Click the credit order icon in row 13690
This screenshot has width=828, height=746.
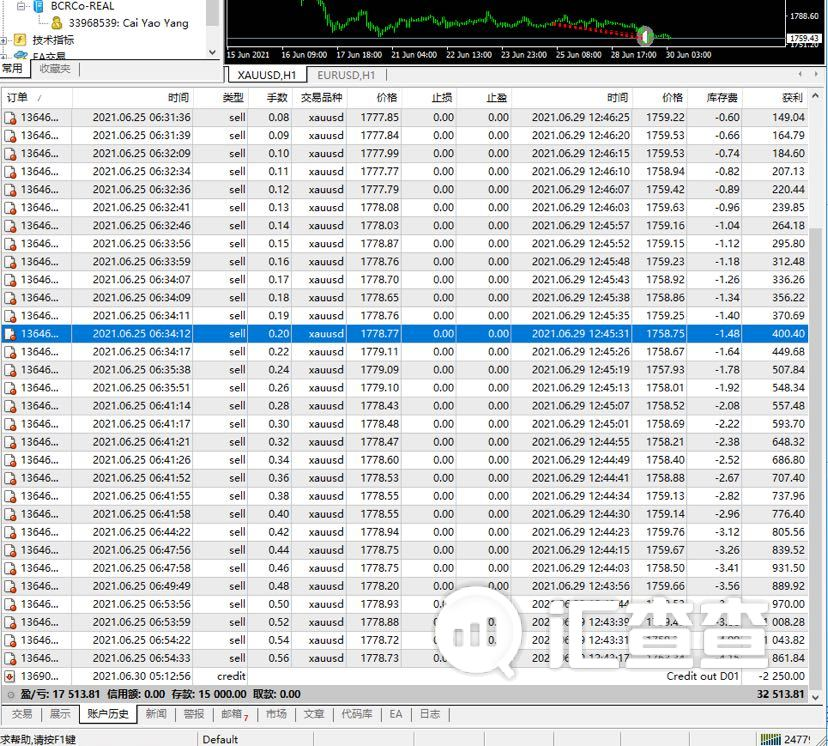coord(10,676)
